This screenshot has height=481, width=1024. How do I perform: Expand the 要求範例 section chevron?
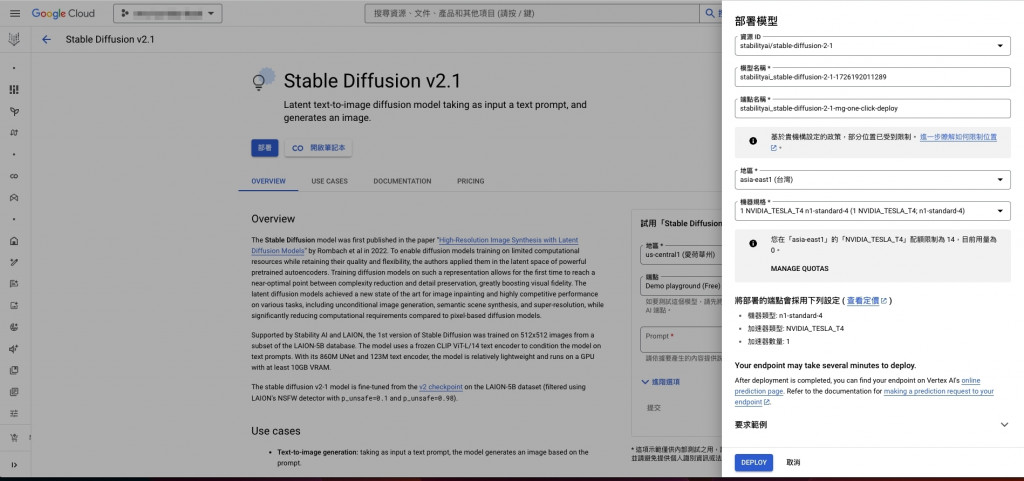click(x=1004, y=424)
